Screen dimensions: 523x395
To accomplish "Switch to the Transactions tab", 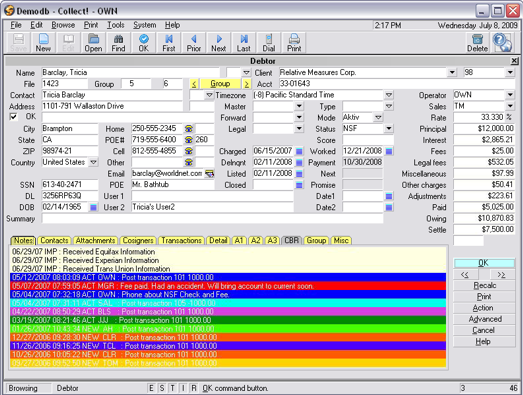I will click(181, 241).
